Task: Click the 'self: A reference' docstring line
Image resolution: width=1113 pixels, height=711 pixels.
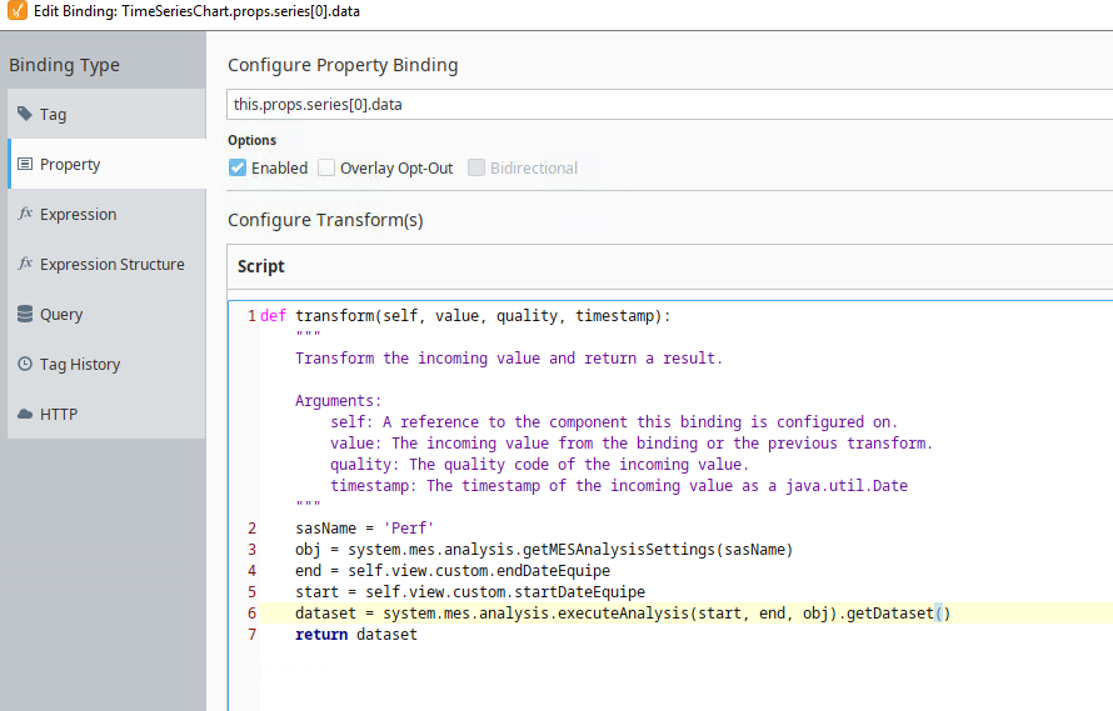Action: [x=614, y=421]
